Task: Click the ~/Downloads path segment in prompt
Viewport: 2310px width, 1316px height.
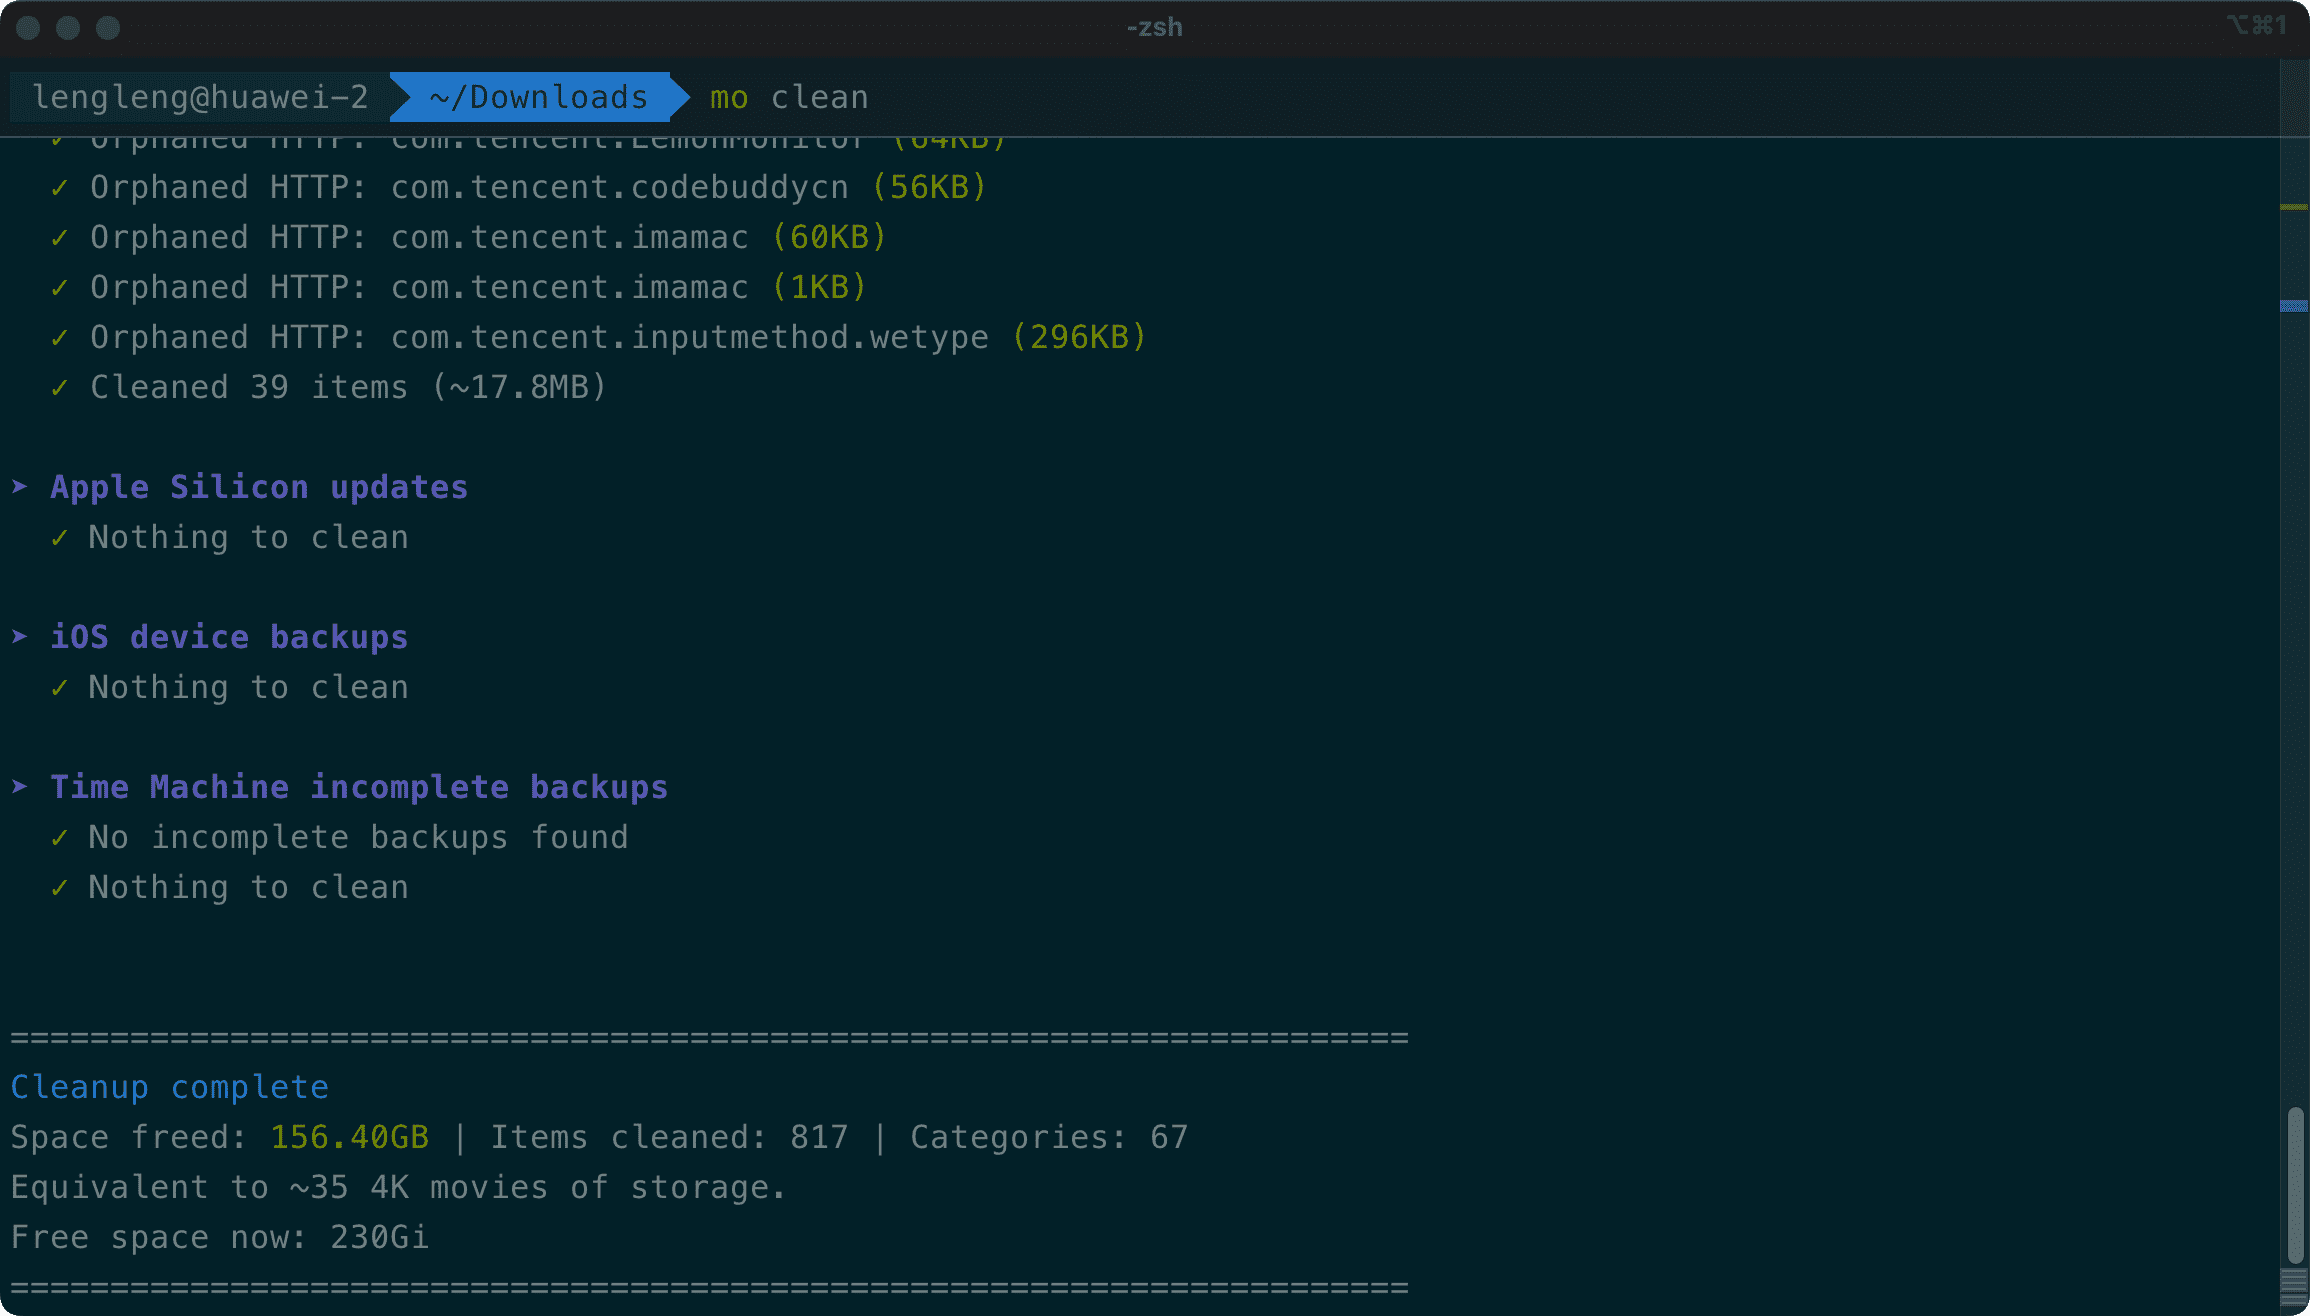Action: click(x=538, y=97)
